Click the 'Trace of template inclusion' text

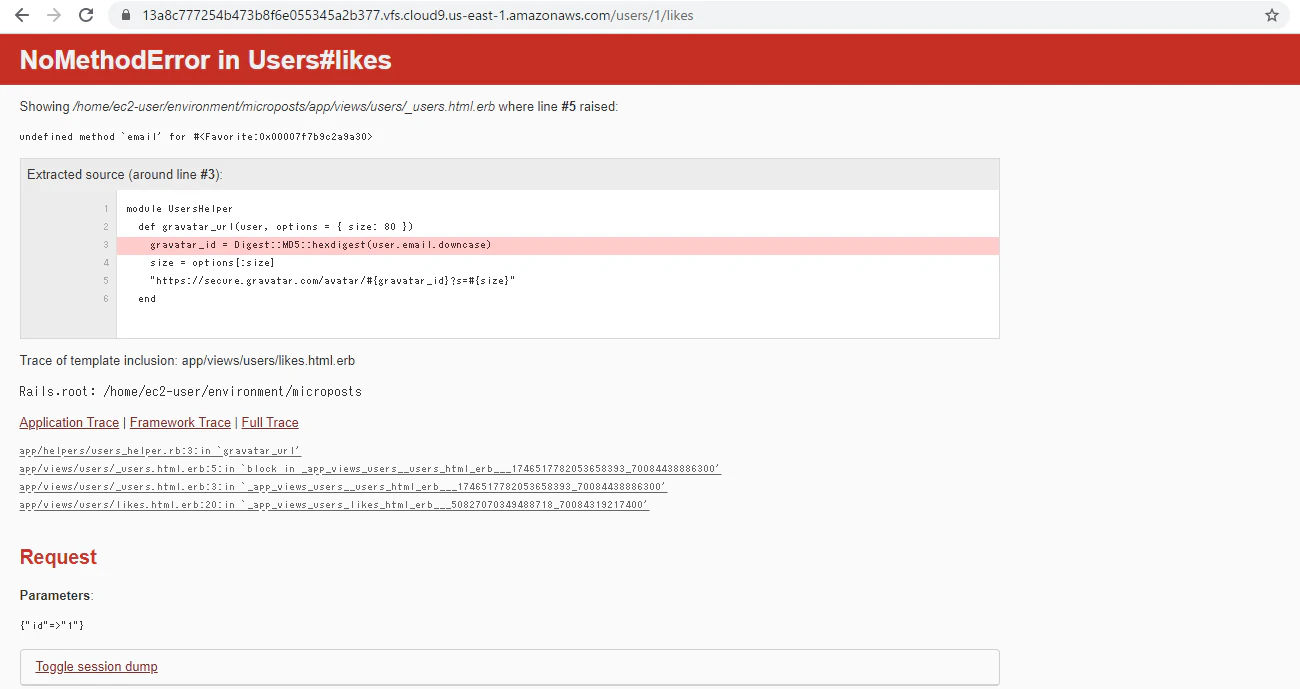point(187,360)
